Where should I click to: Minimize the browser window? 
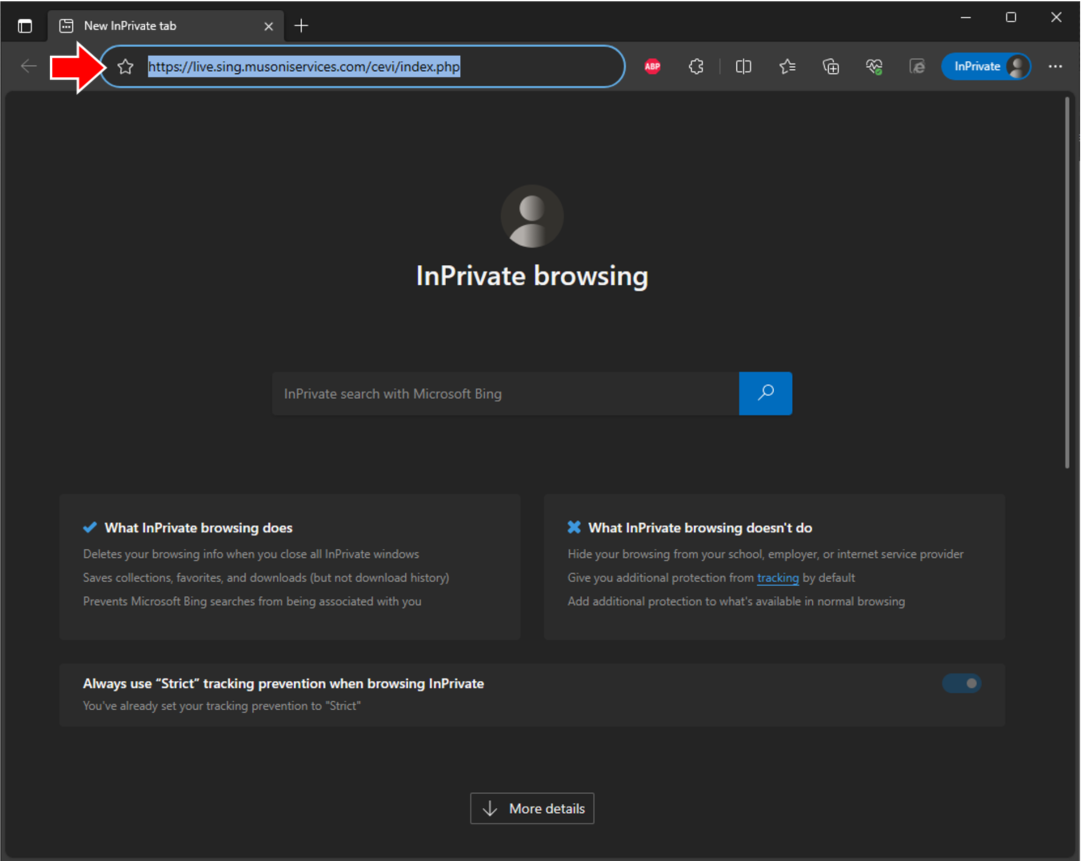point(966,17)
